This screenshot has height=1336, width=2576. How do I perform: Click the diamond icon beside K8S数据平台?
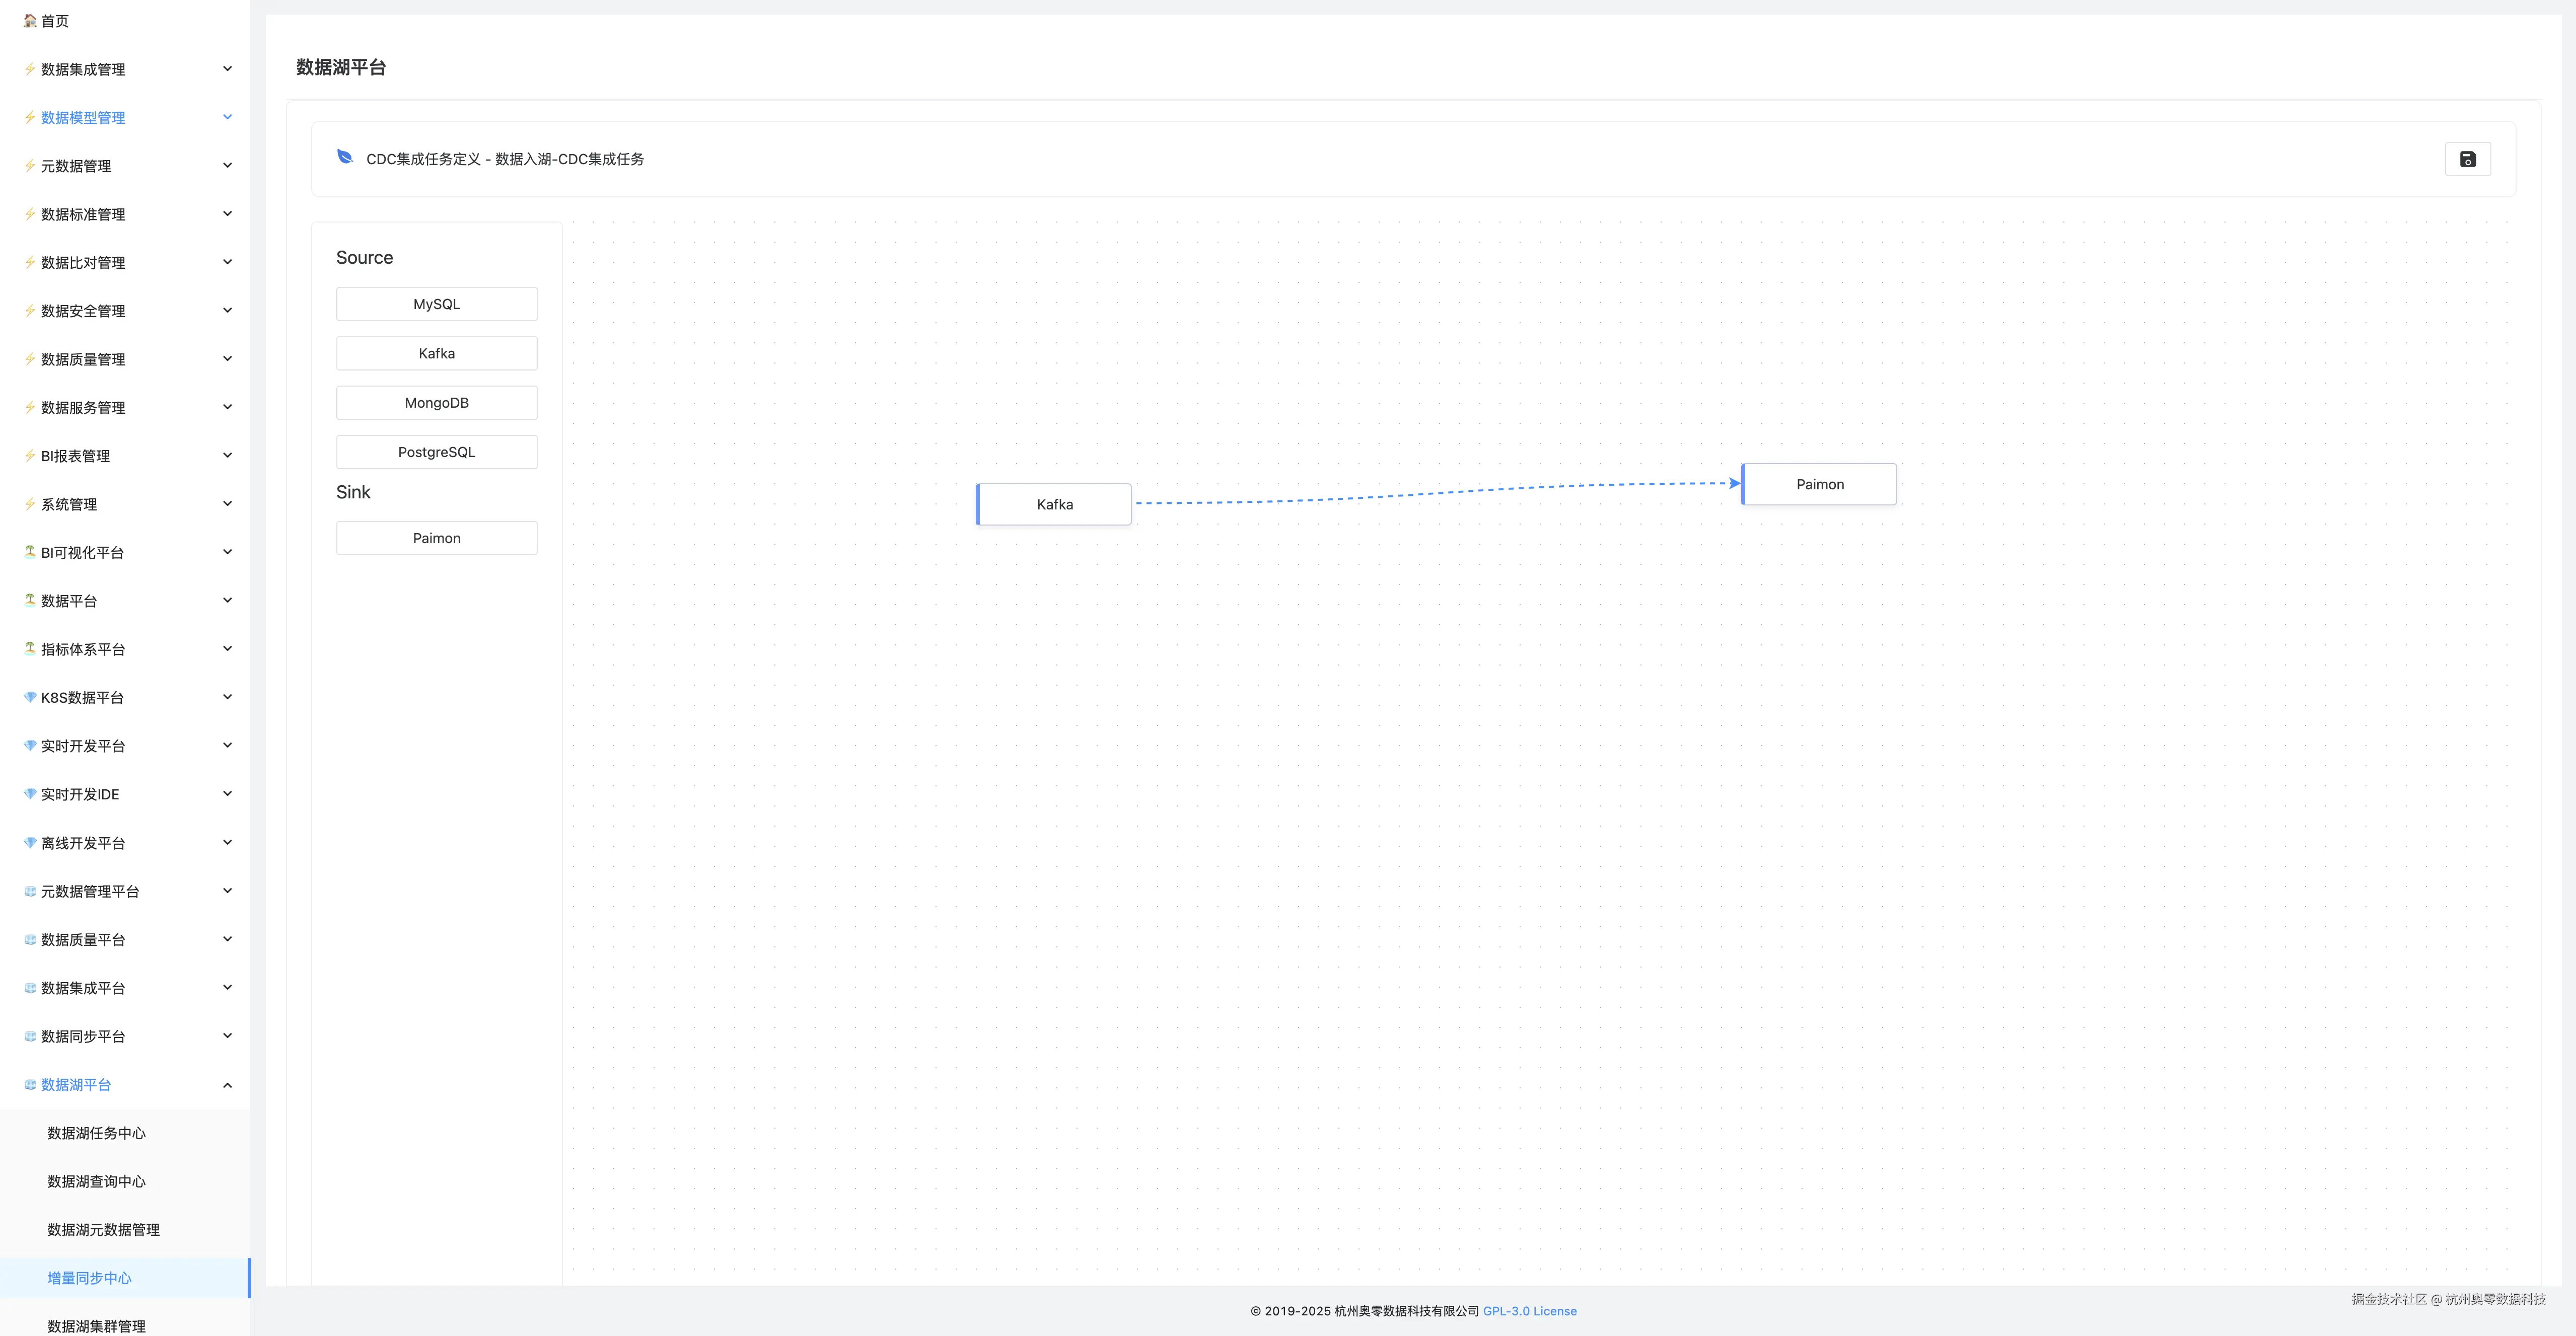[x=30, y=697]
